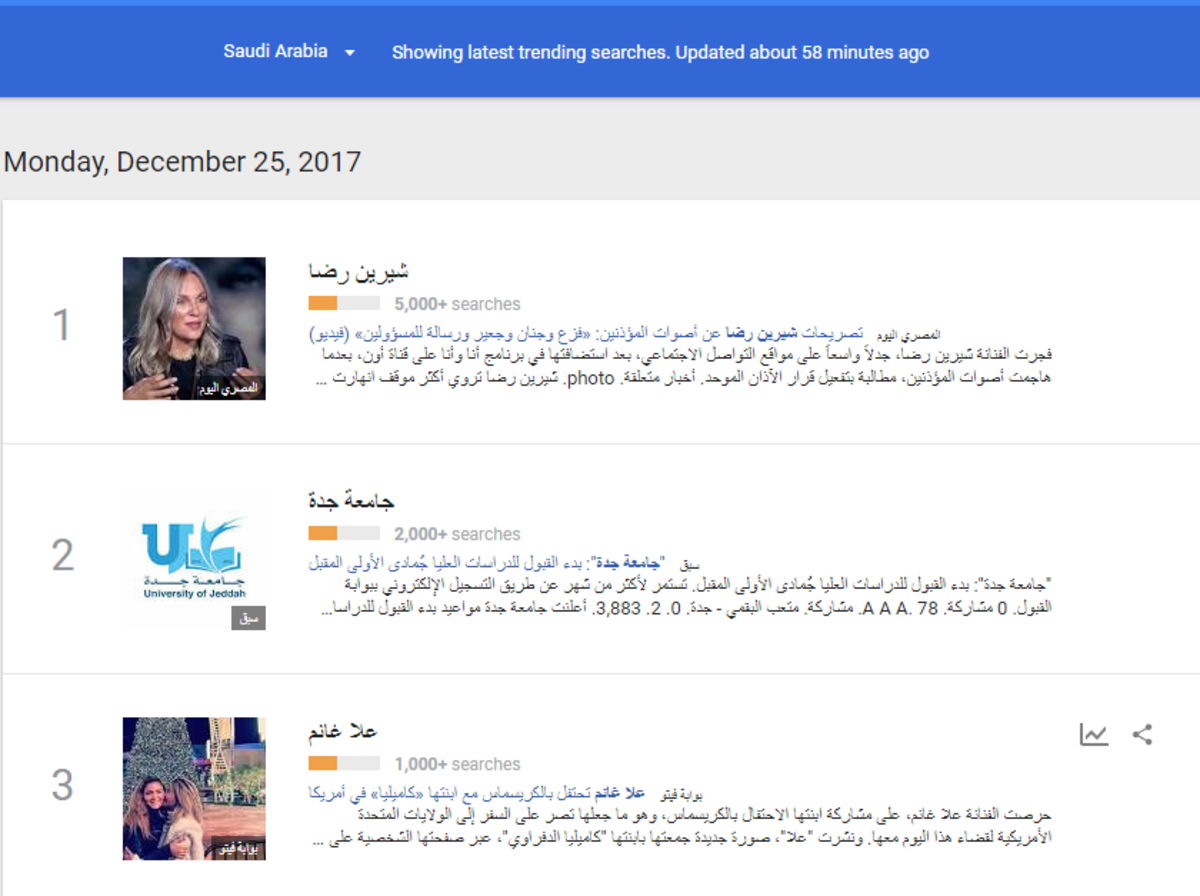The width and height of the screenshot is (1200, 896).
Task: Click the سبق source badge on the Jeddah thumbnail
Action: (x=248, y=619)
